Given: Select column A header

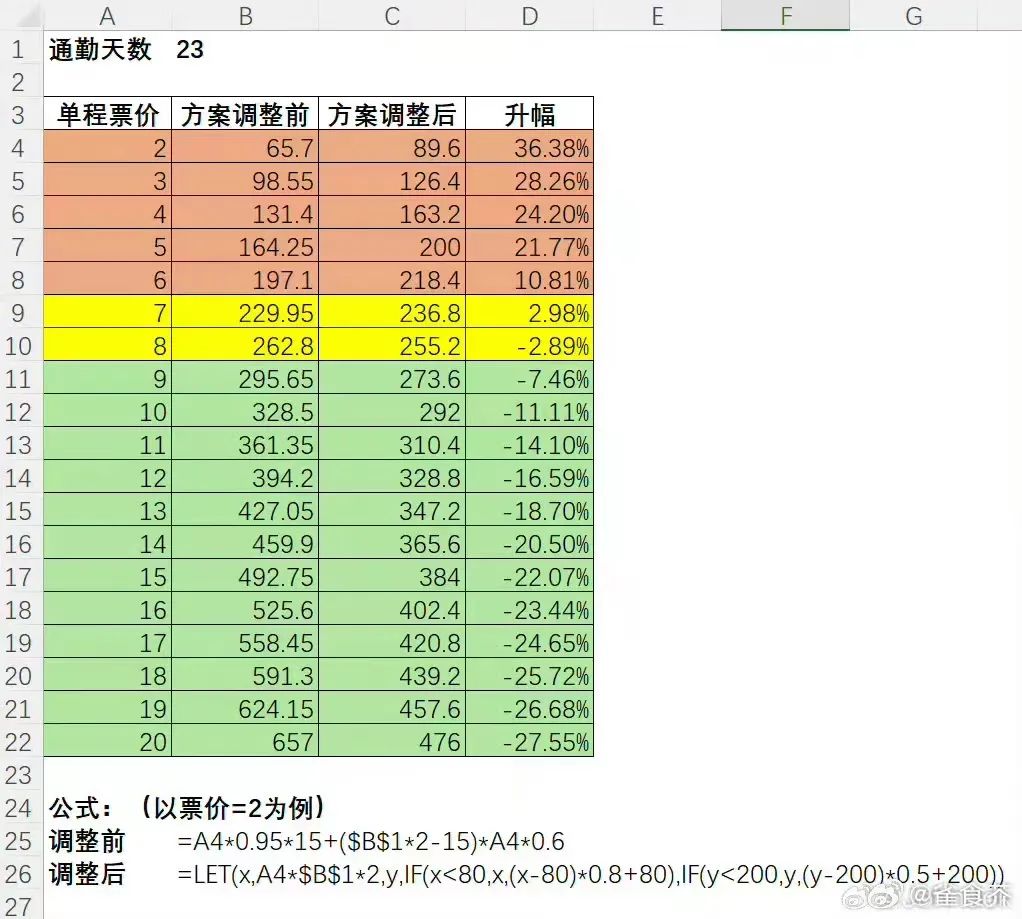Looking at the screenshot, I should pyautogui.click(x=108, y=15).
